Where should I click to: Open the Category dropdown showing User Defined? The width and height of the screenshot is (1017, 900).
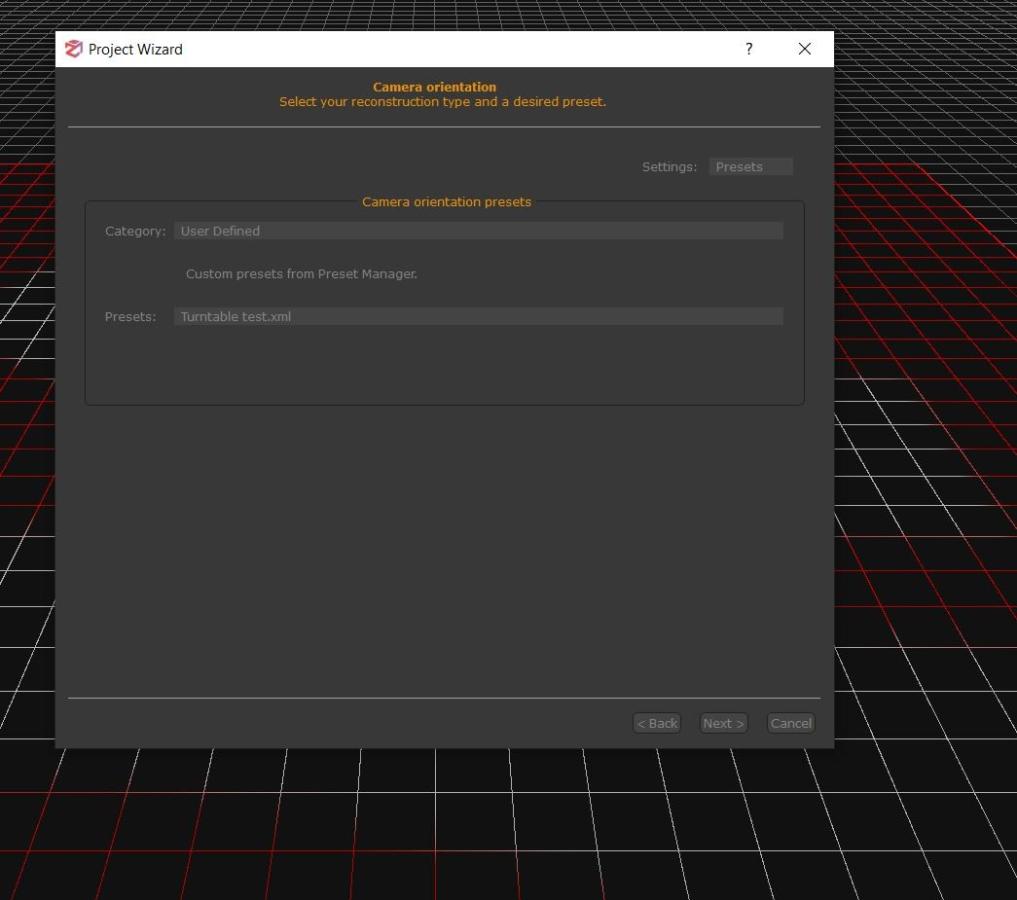(478, 231)
